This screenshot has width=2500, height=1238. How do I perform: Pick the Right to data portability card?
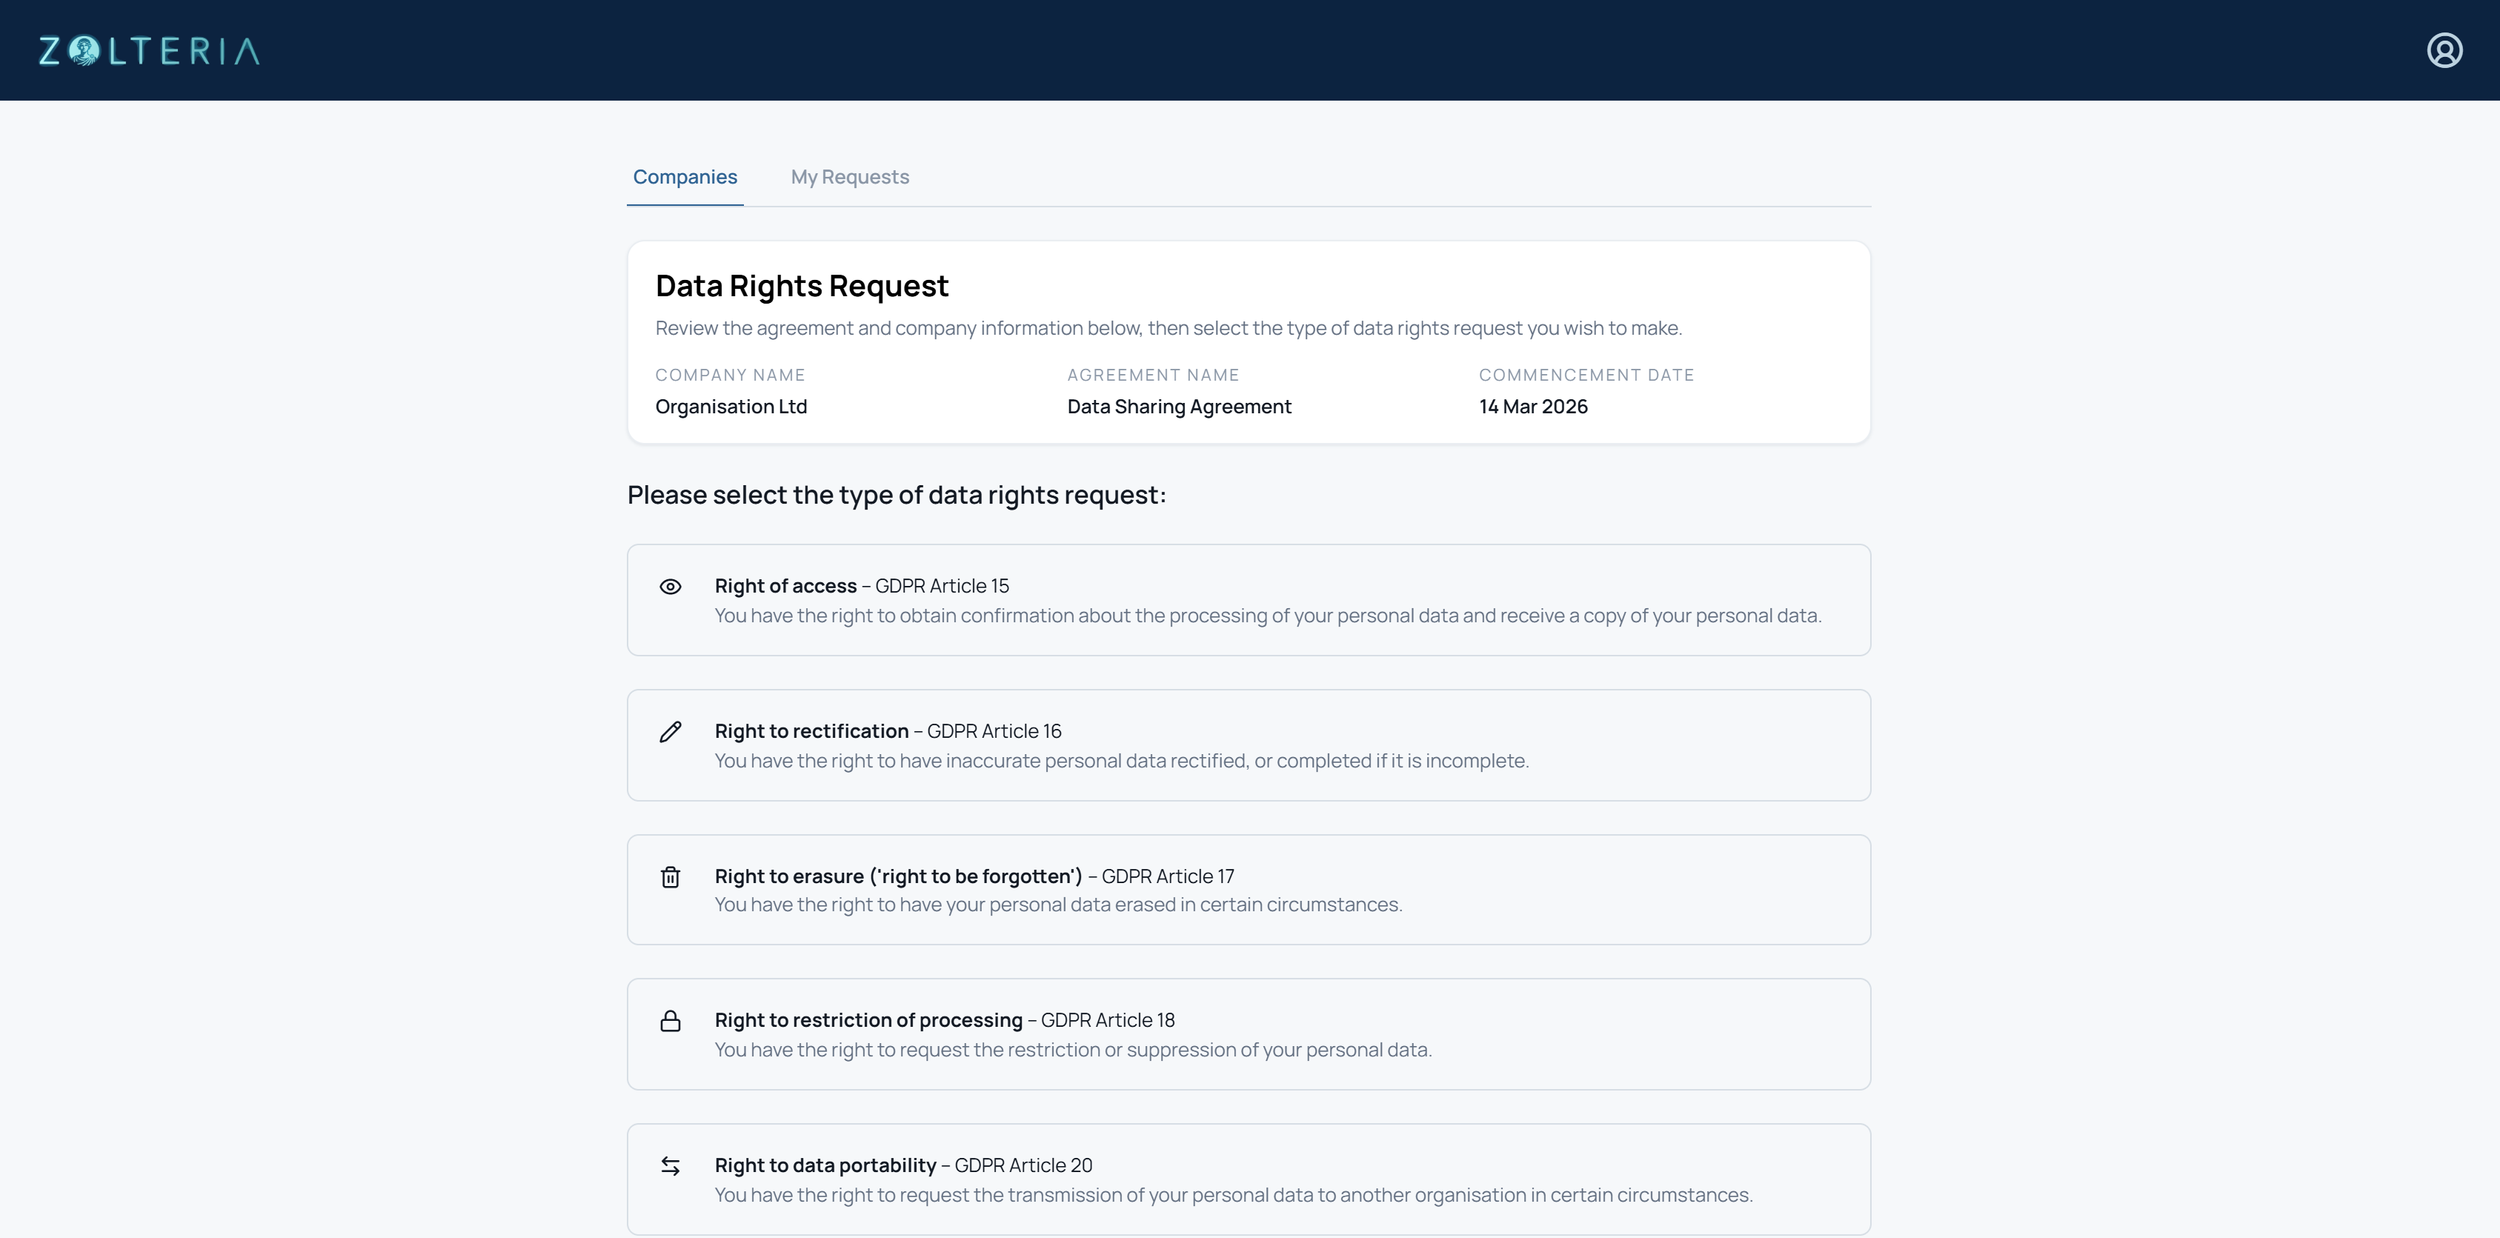[x=1248, y=1179]
